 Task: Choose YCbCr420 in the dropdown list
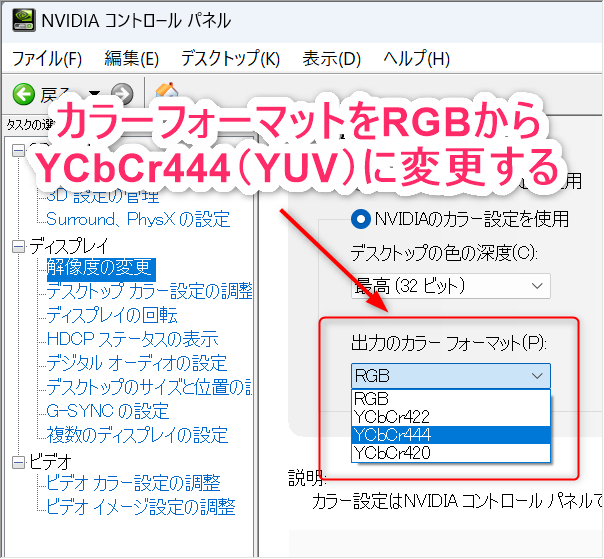[451, 453]
